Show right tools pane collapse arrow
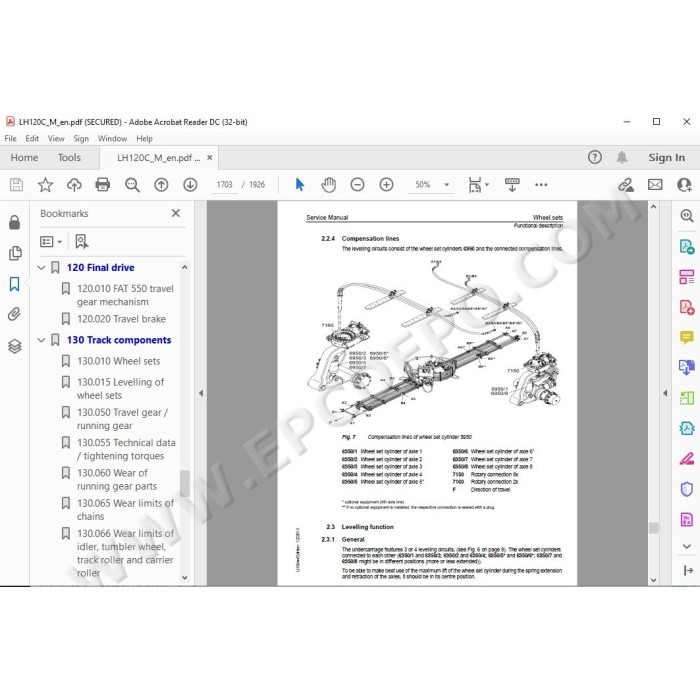This screenshot has height=700, width=700. coord(665,393)
